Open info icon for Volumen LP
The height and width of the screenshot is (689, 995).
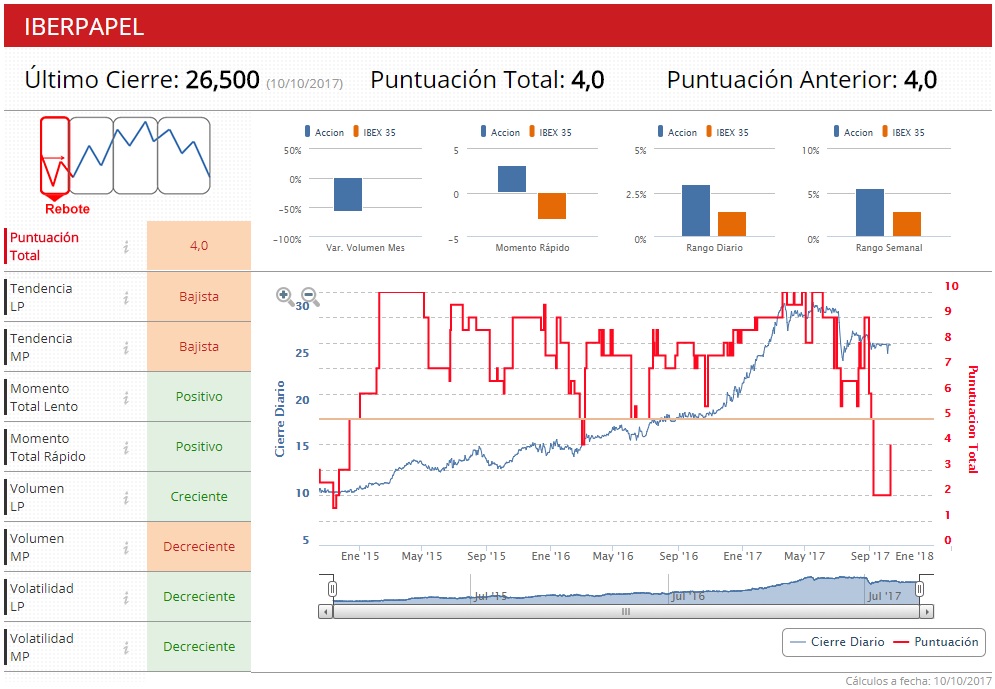[126, 497]
